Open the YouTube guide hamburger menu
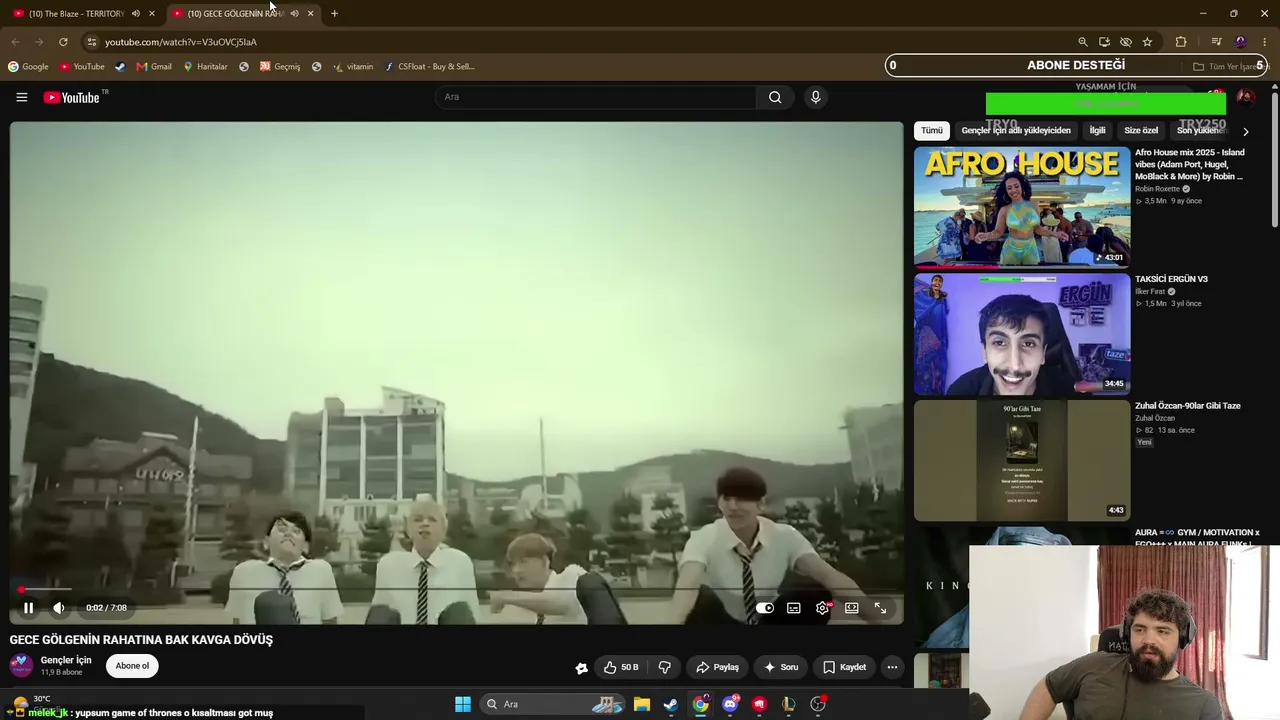 pos(22,97)
